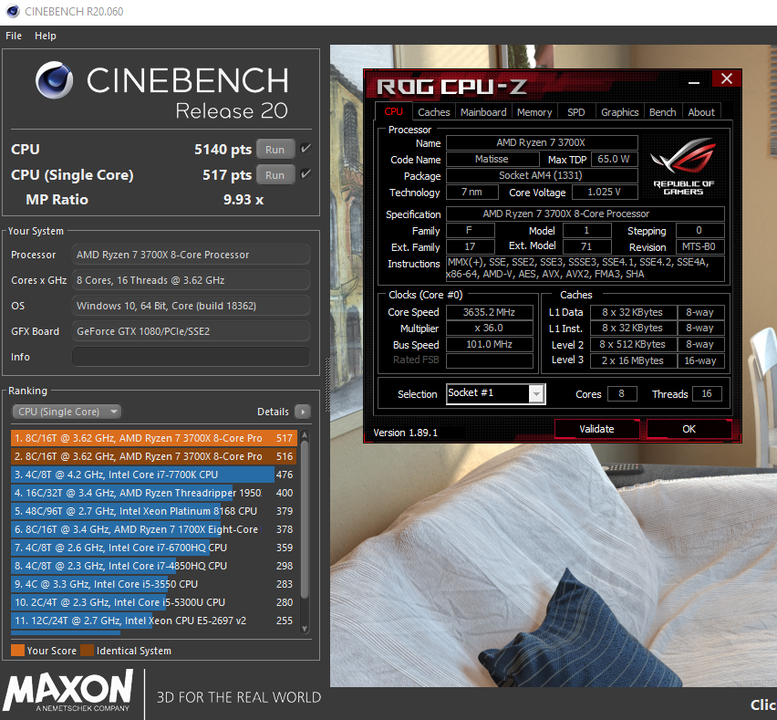Viewport: 777px width, 720px height.
Task: Open the File menu
Action: (x=13, y=36)
